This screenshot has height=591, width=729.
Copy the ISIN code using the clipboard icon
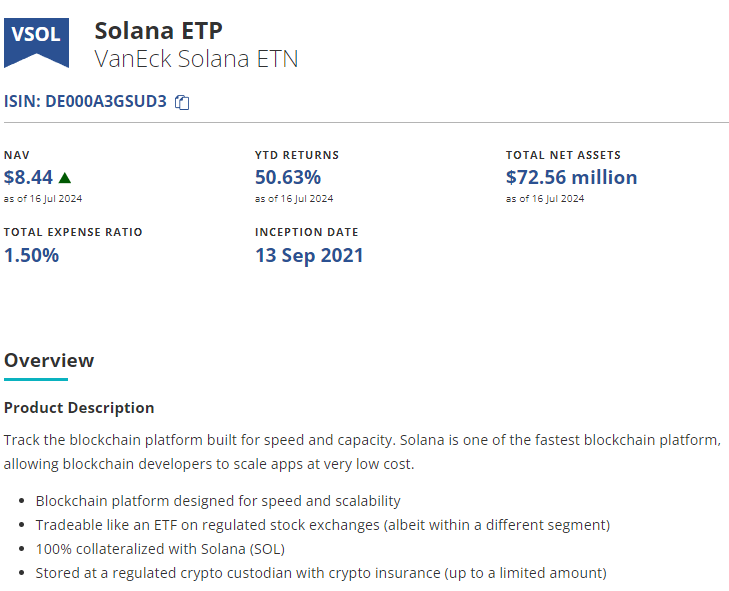(182, 102)
